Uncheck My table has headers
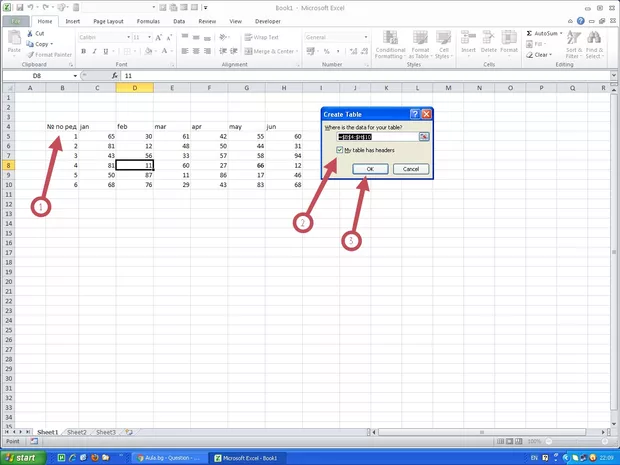 [340, 150]
